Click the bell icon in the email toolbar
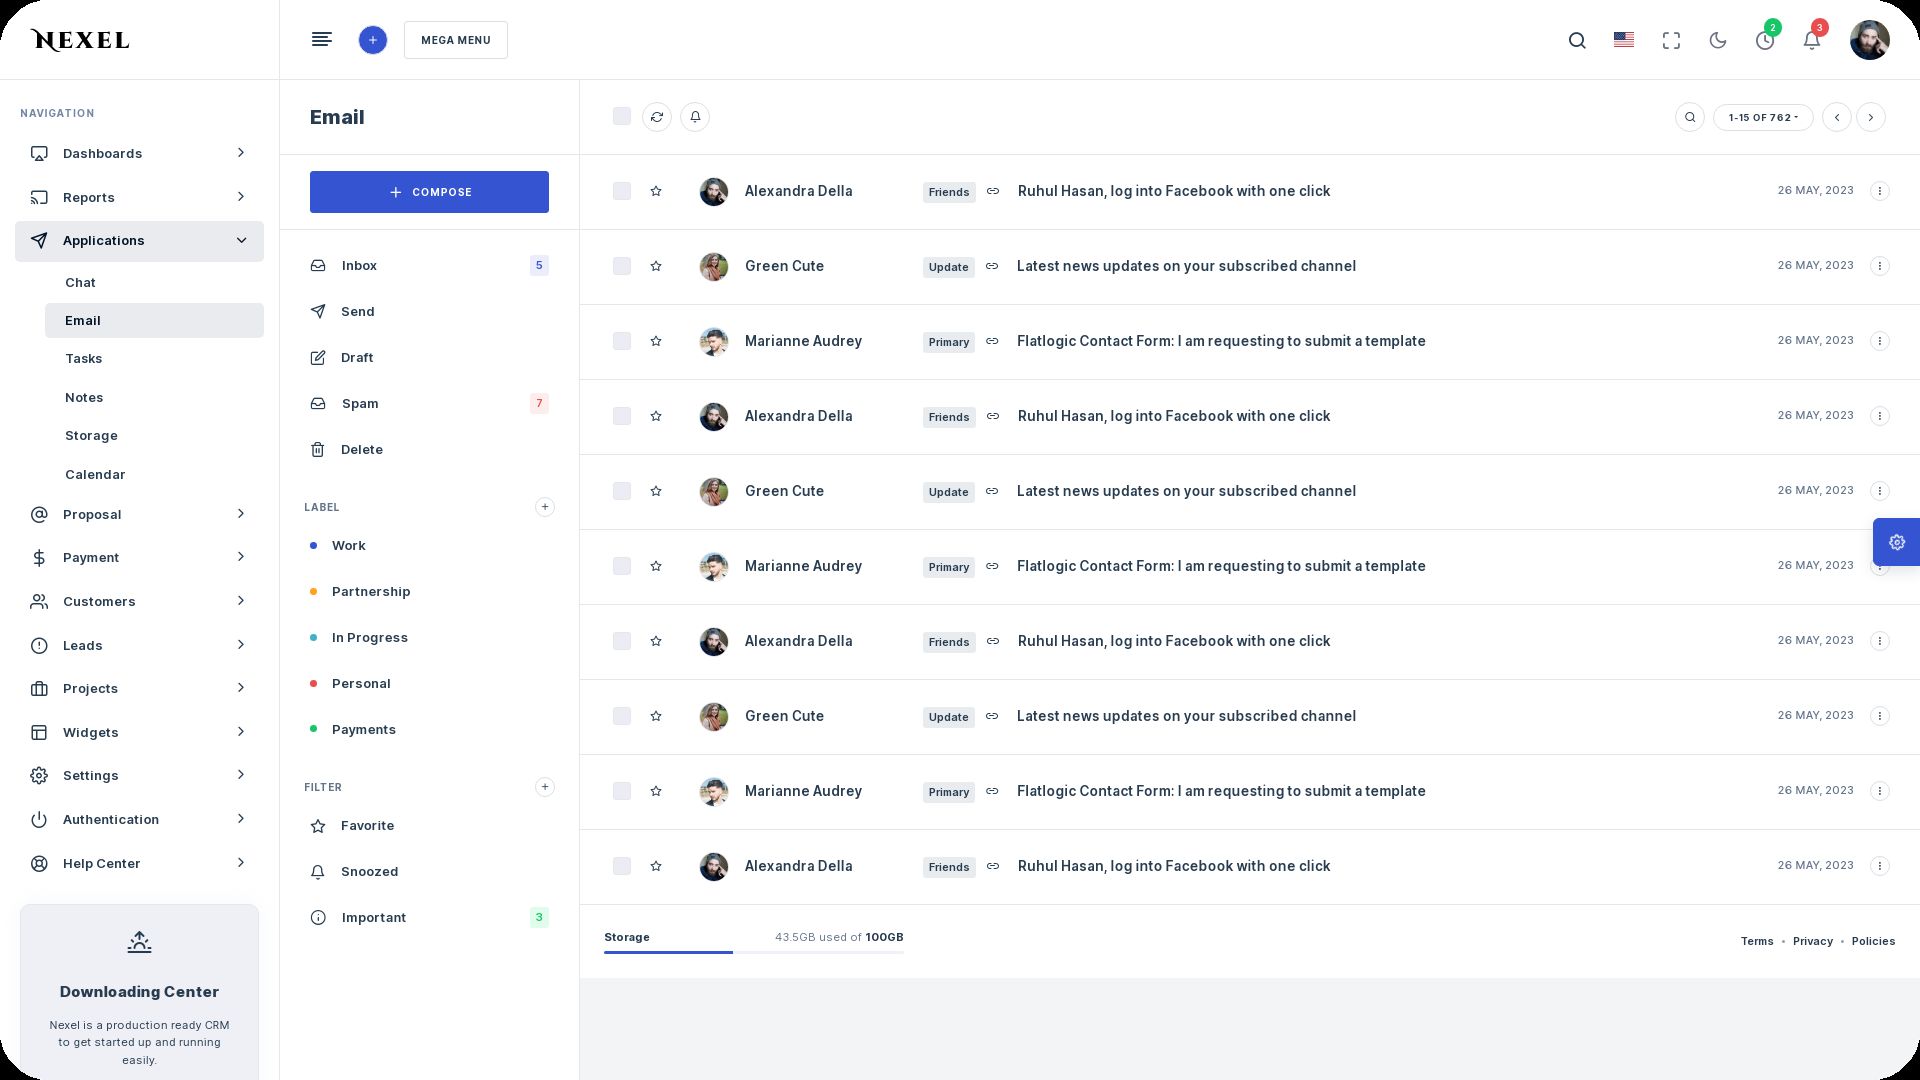 pos(695,117)
